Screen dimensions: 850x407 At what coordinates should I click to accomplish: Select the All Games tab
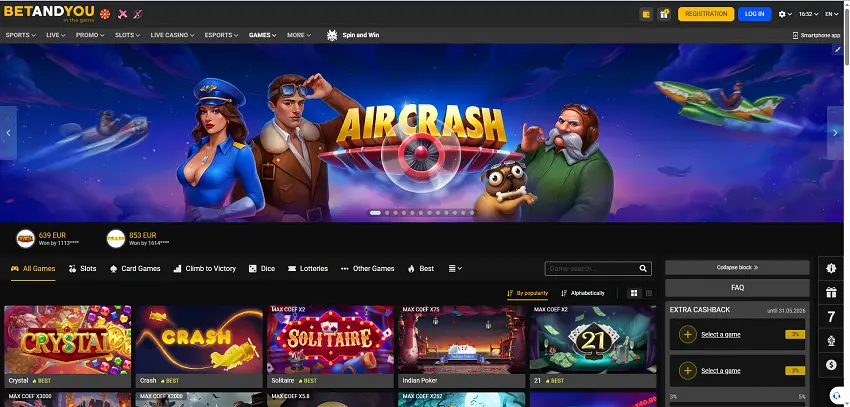coord(33,268)
